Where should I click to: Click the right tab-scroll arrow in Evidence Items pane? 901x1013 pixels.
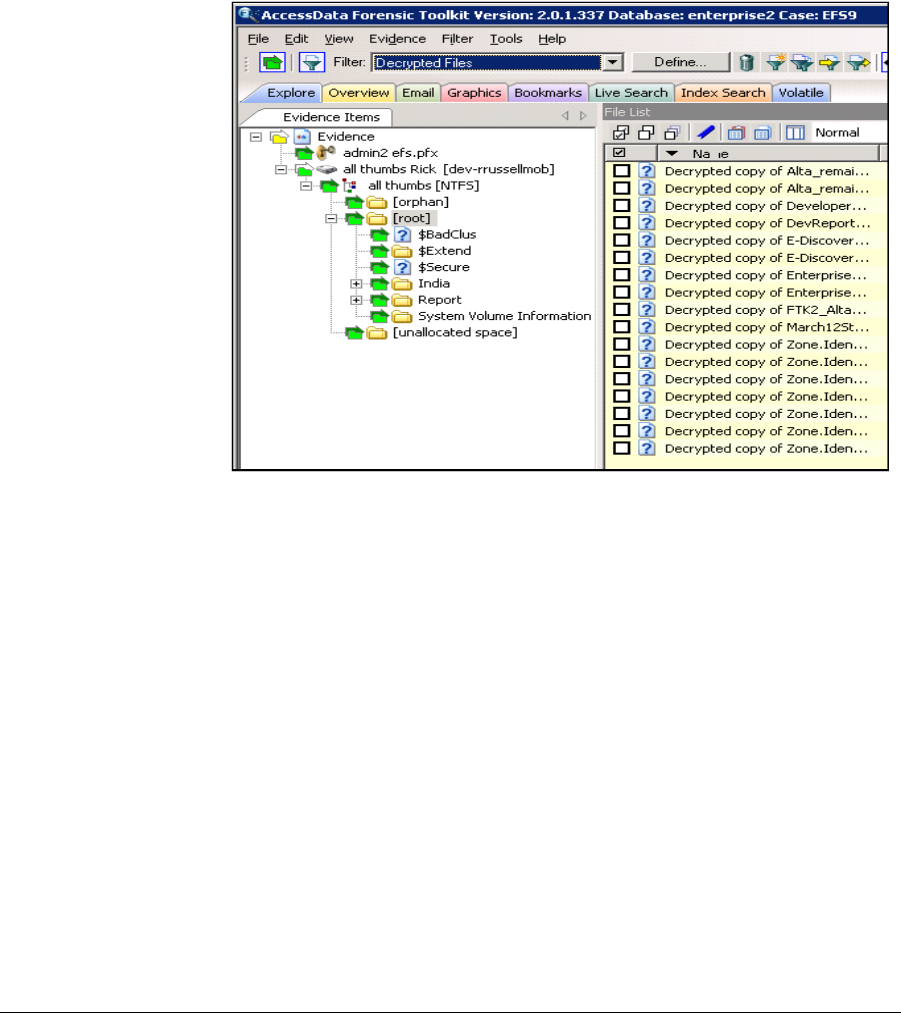click(x=583, y=116)
